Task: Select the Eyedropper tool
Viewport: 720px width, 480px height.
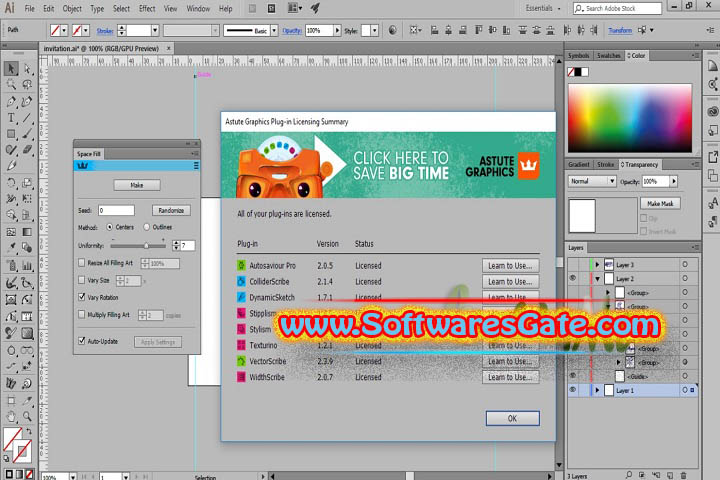Action: click(x=11, y=248)
